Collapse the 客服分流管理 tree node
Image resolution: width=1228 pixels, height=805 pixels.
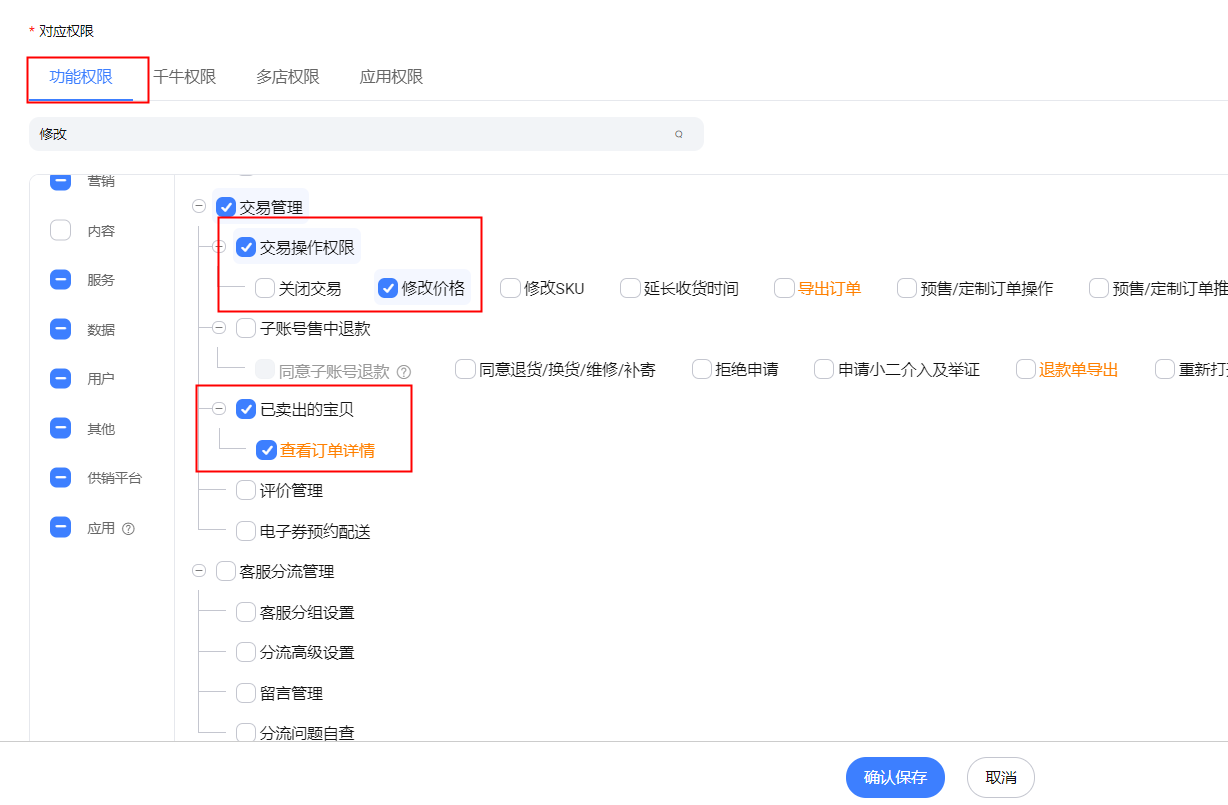(198, 571)
